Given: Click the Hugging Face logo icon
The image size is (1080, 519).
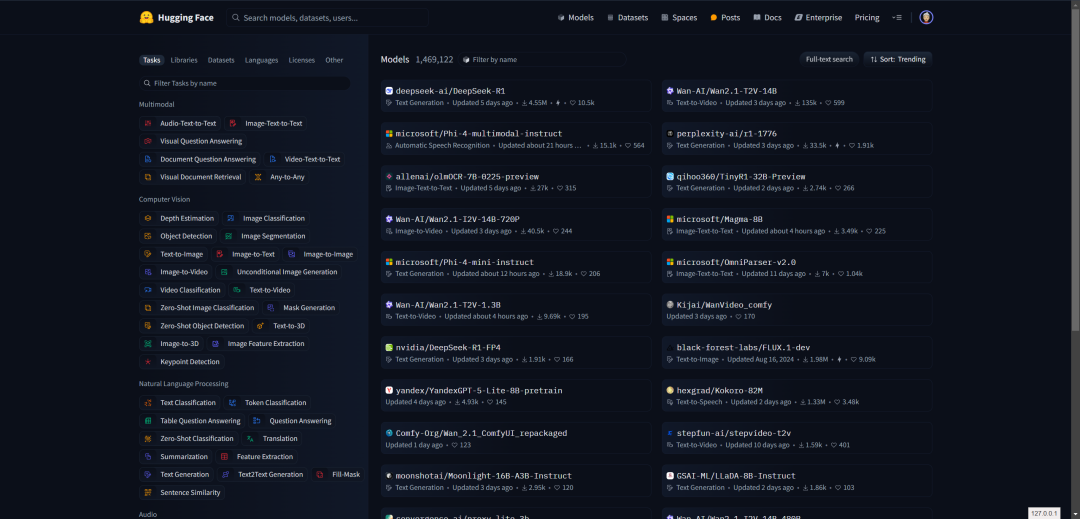Looking at the screenshot, I should coord(146,18).
